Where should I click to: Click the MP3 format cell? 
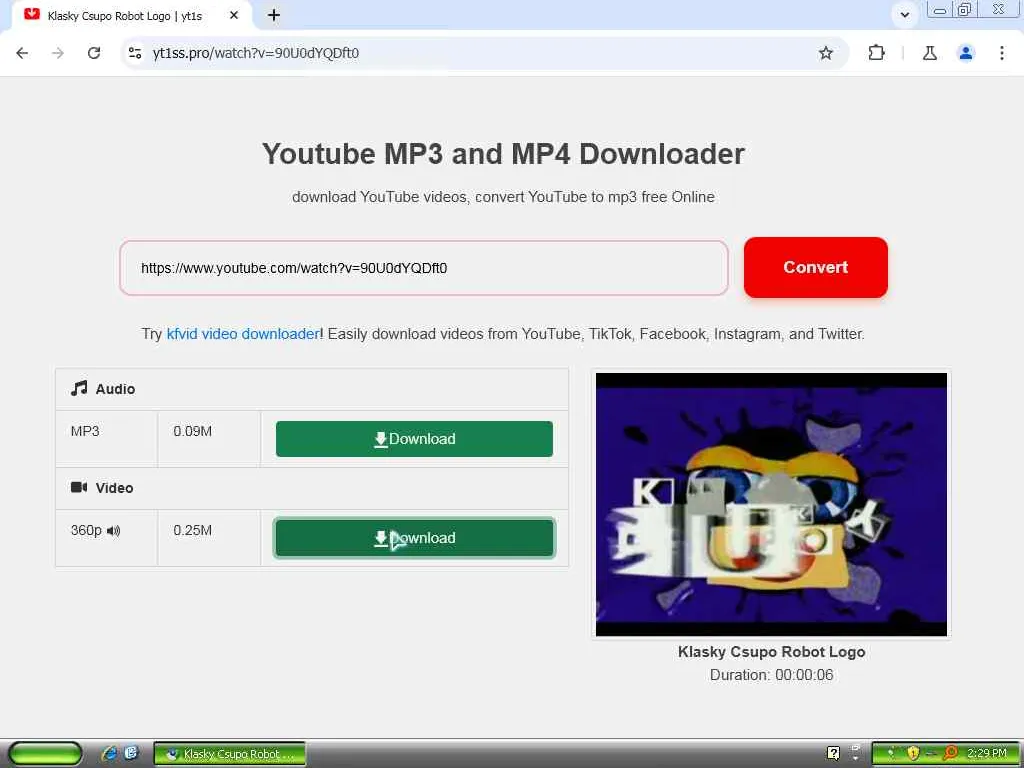tap(106, 439)
